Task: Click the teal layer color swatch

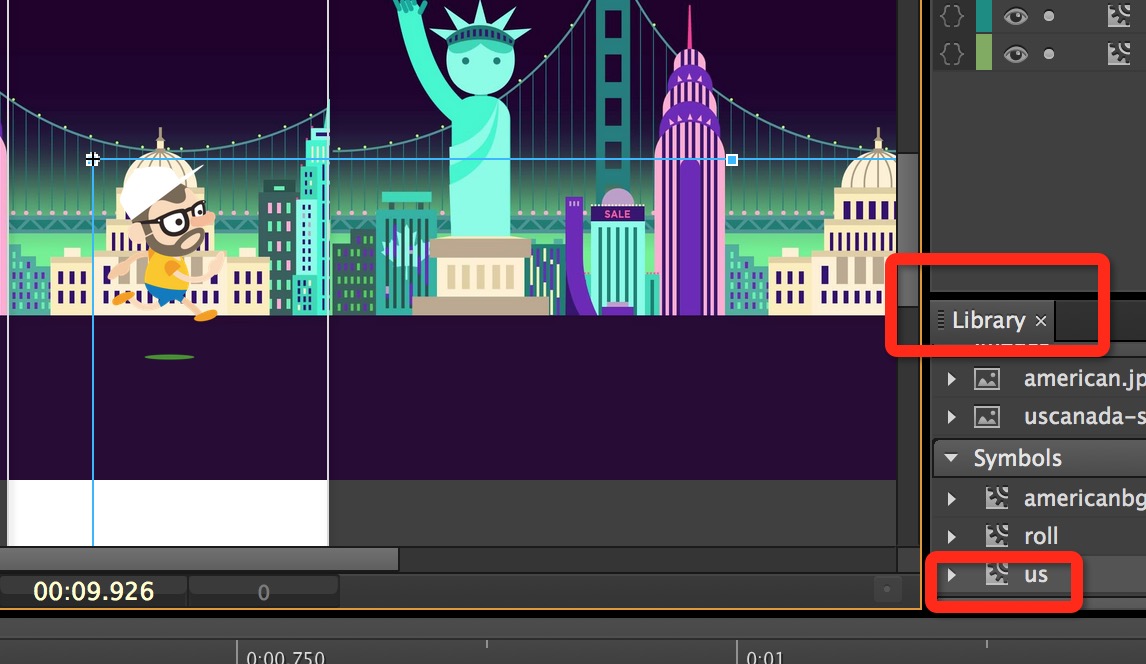Action: coord(984,16)
